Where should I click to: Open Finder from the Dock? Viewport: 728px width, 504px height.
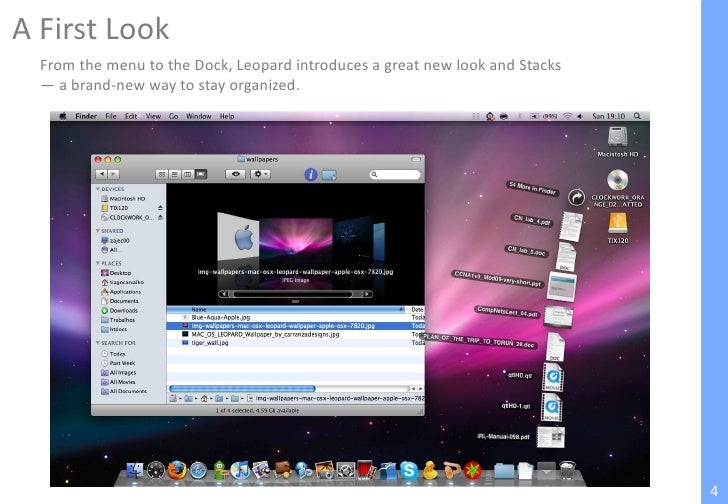click(x=135, y=470)
